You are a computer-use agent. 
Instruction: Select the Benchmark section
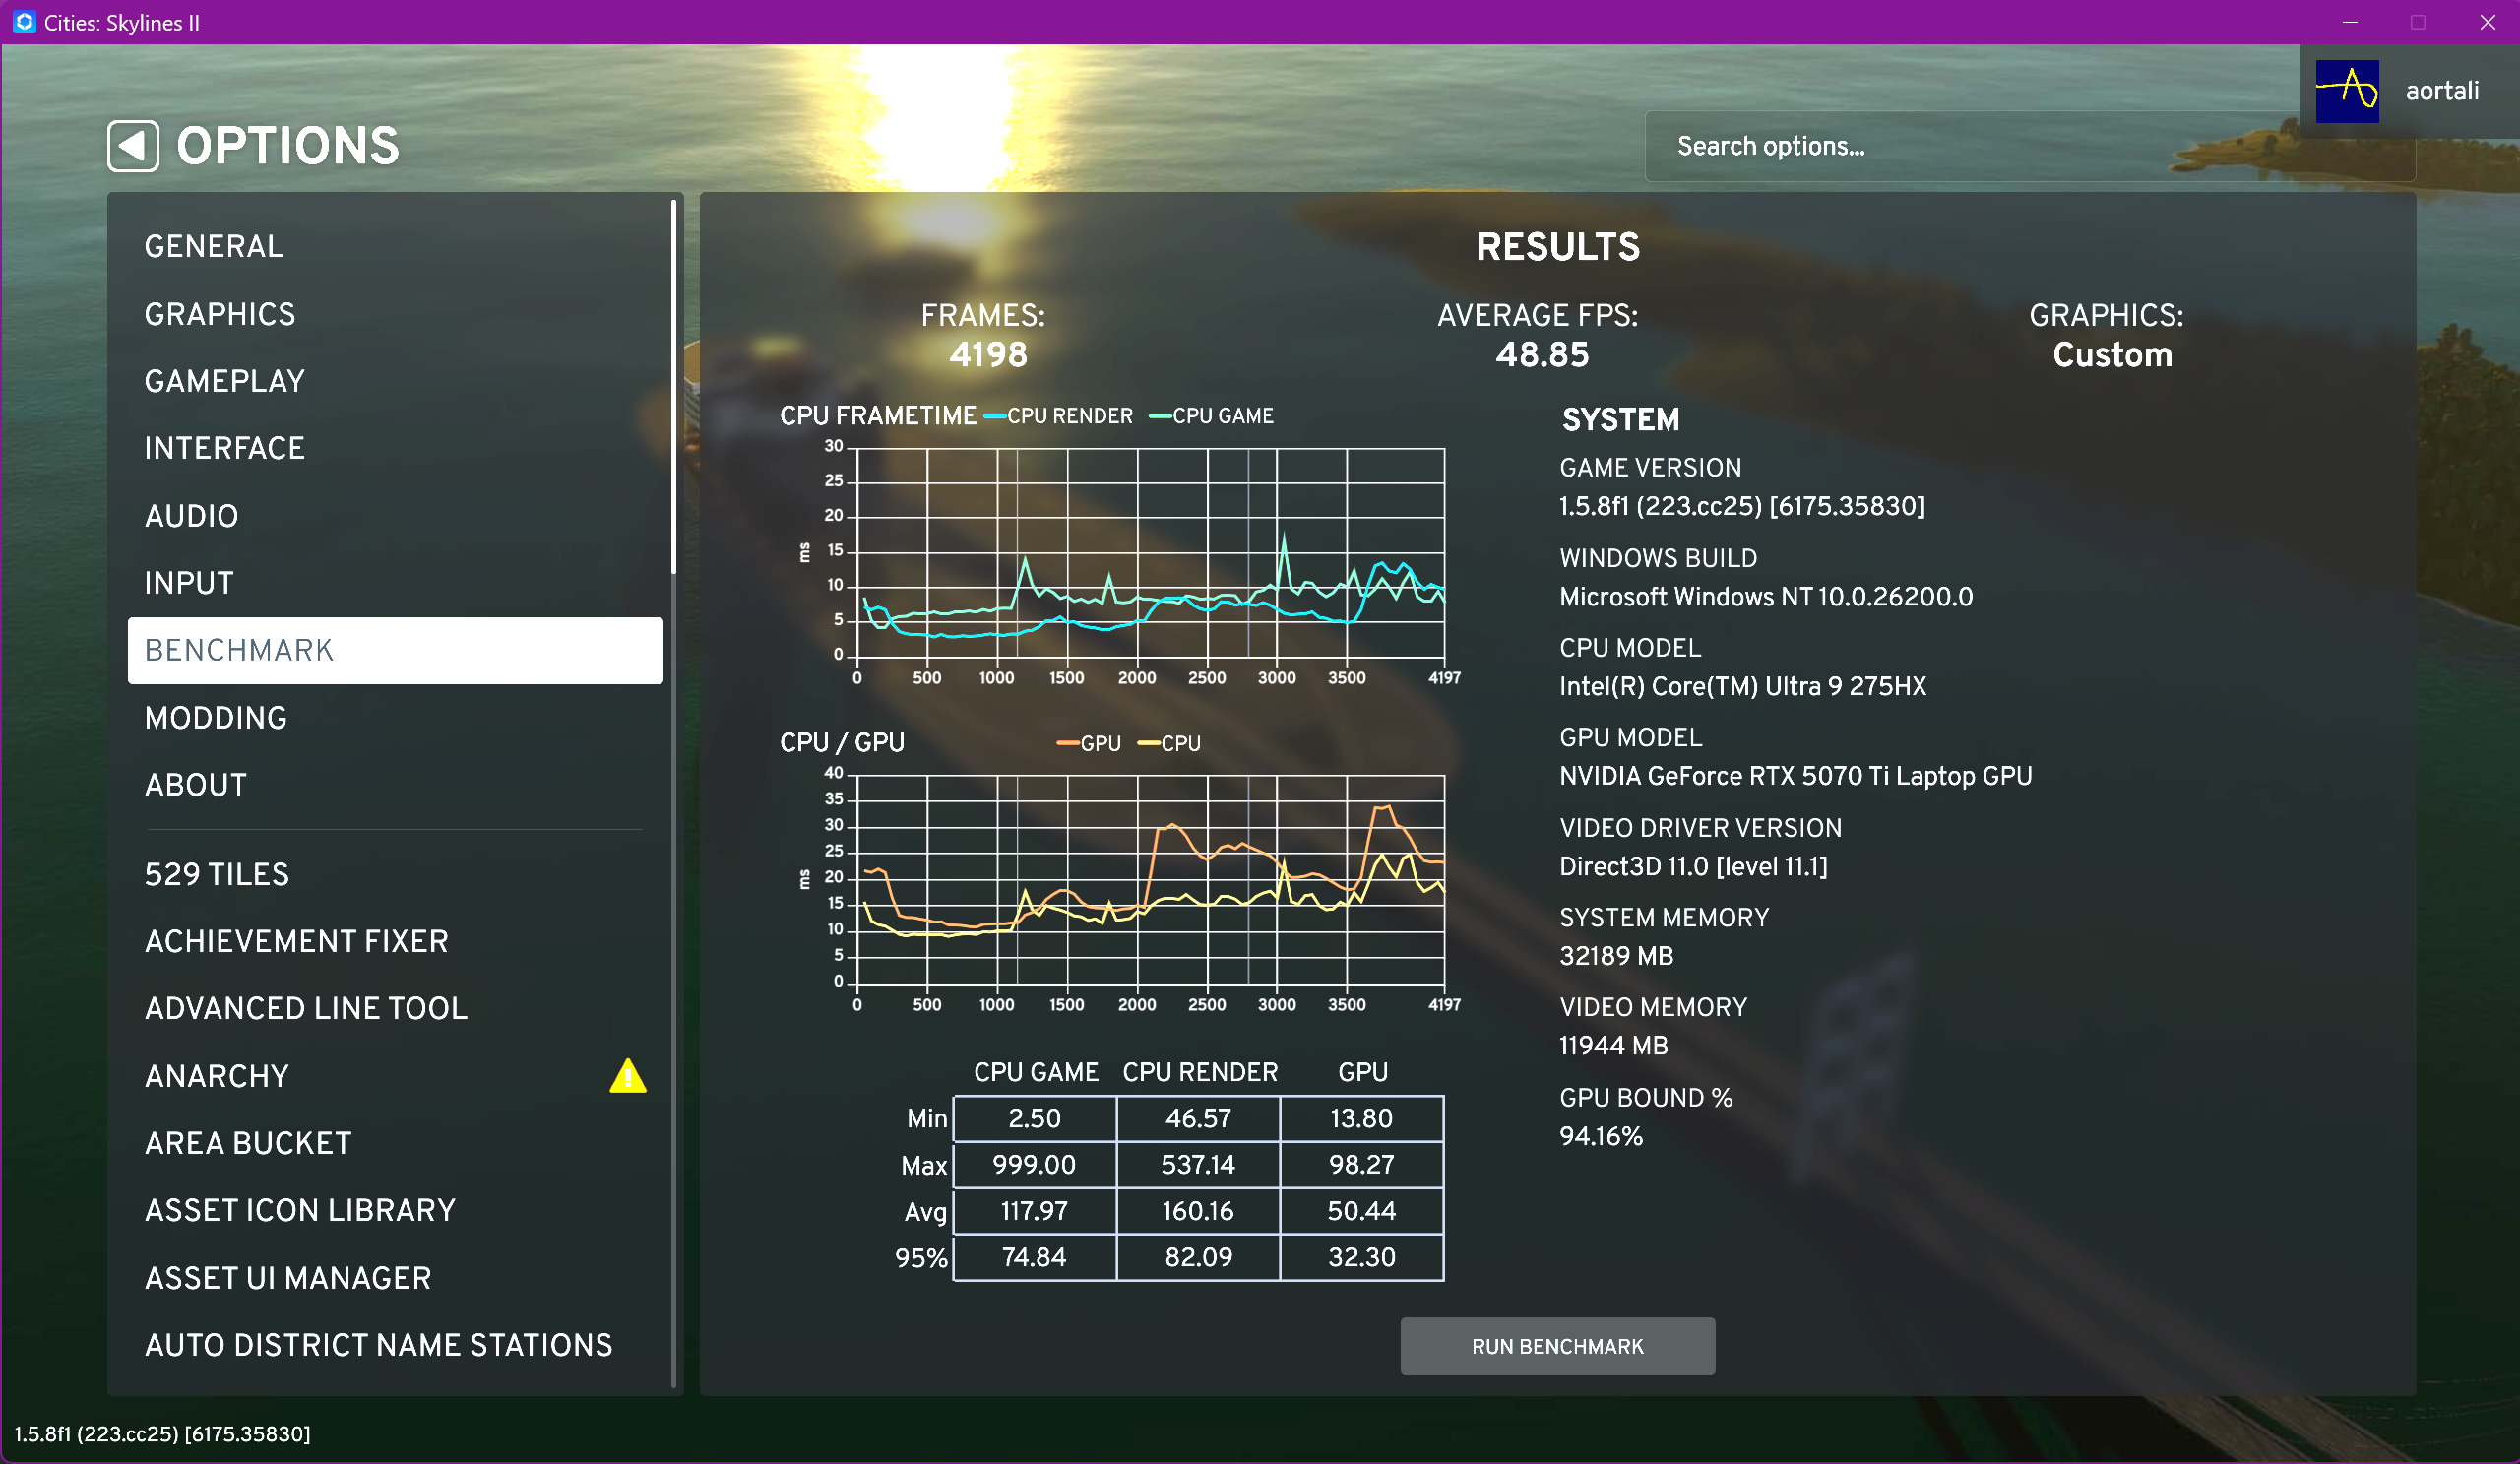coord(395,650)
